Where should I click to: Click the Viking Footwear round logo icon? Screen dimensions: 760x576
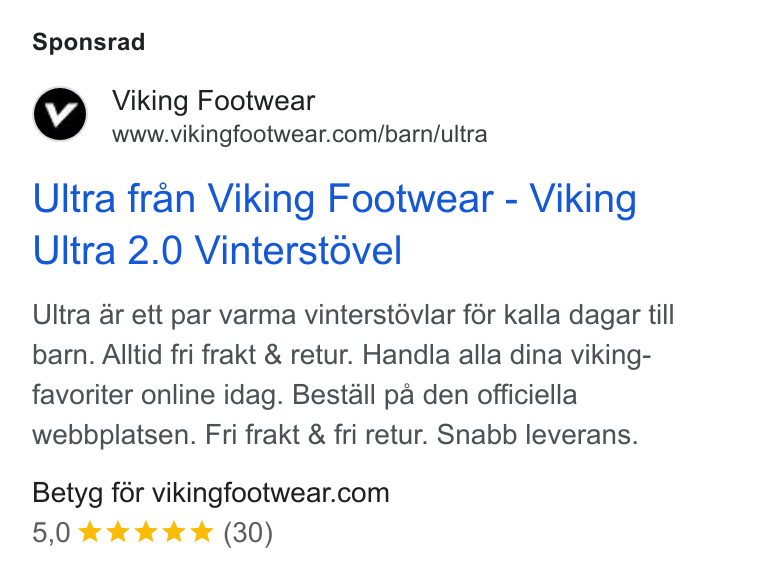[60, 114]
